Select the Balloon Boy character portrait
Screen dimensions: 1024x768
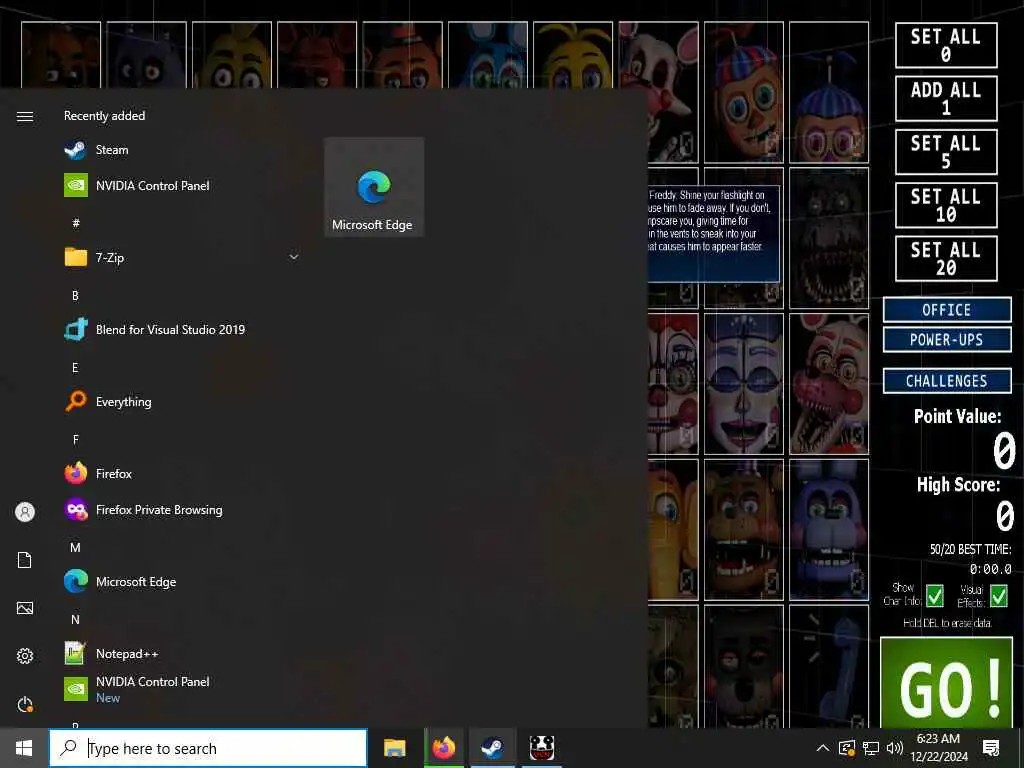coord(744,92)
